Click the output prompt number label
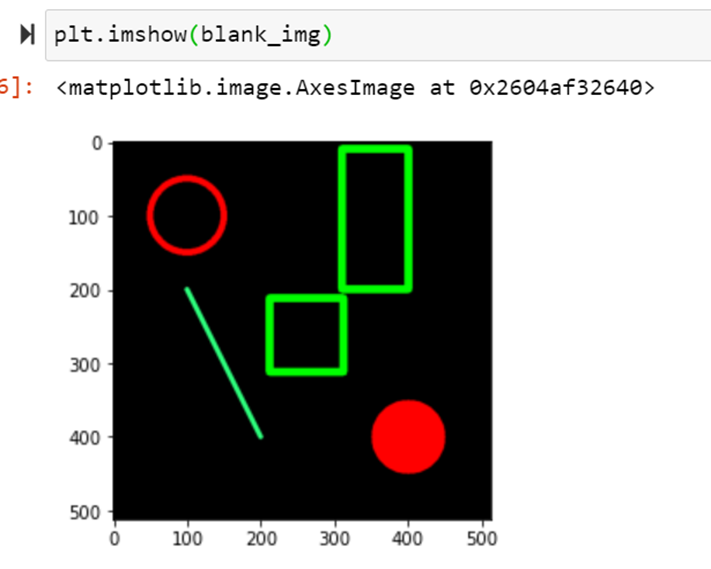The width and height of the screenshot is (711, 569). click(x=16, y=87)
